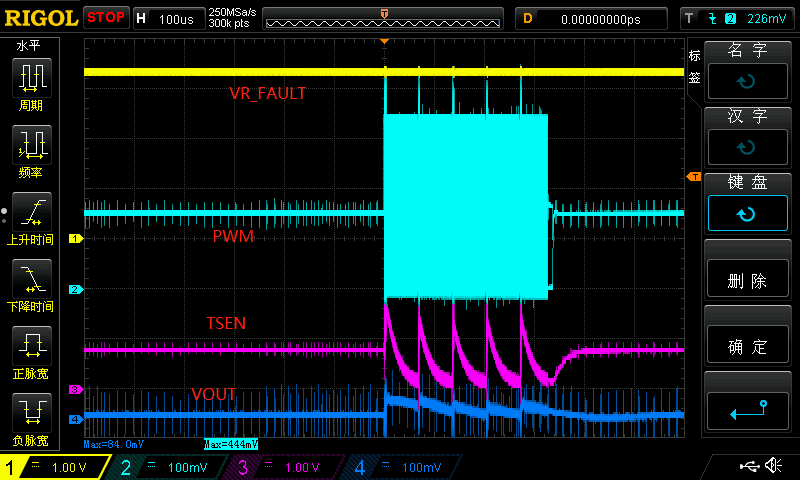Image resolution: width=800 pixels, height=480 pixels.
Task: Select the 负脉宽 negative pulse width icon
Action: 32,412
